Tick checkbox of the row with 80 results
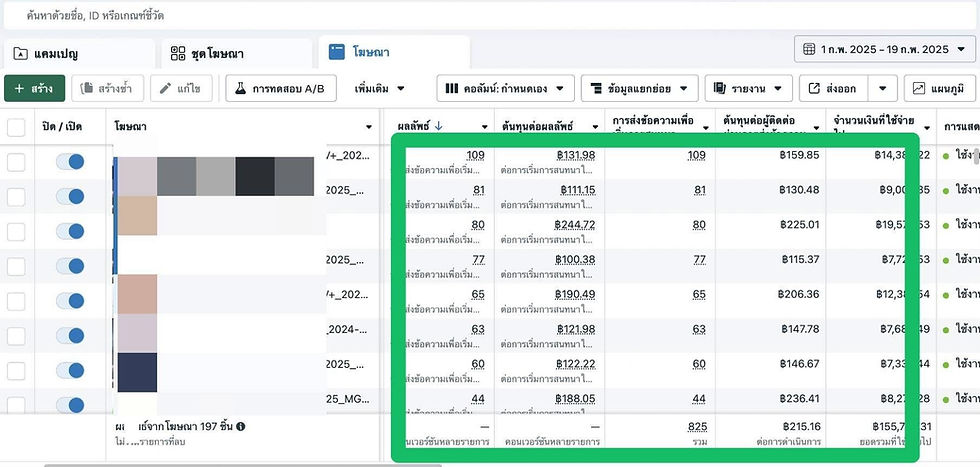 pos(16,232)
